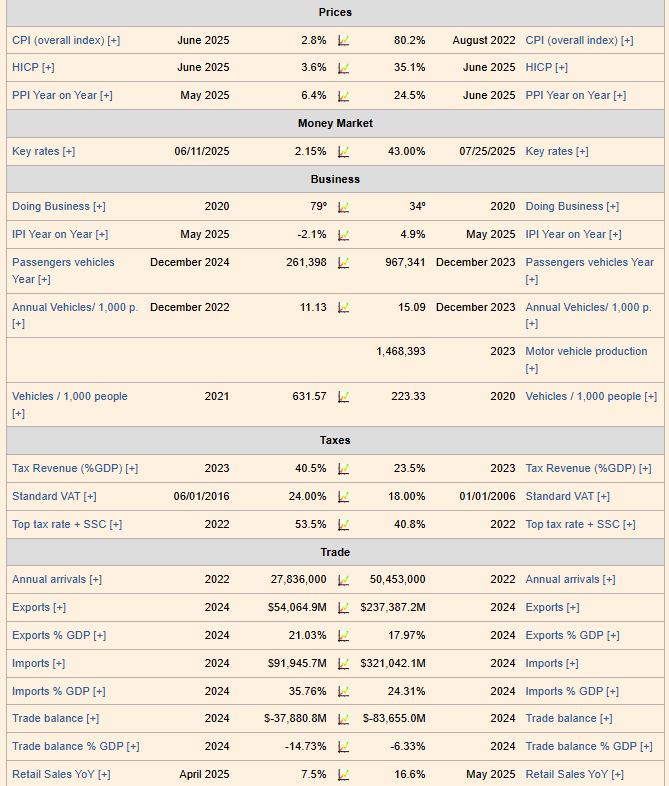Expand the [+] beside left HICP
The width and height of the screenshot is (669, 786).
[x=48, y=68]
